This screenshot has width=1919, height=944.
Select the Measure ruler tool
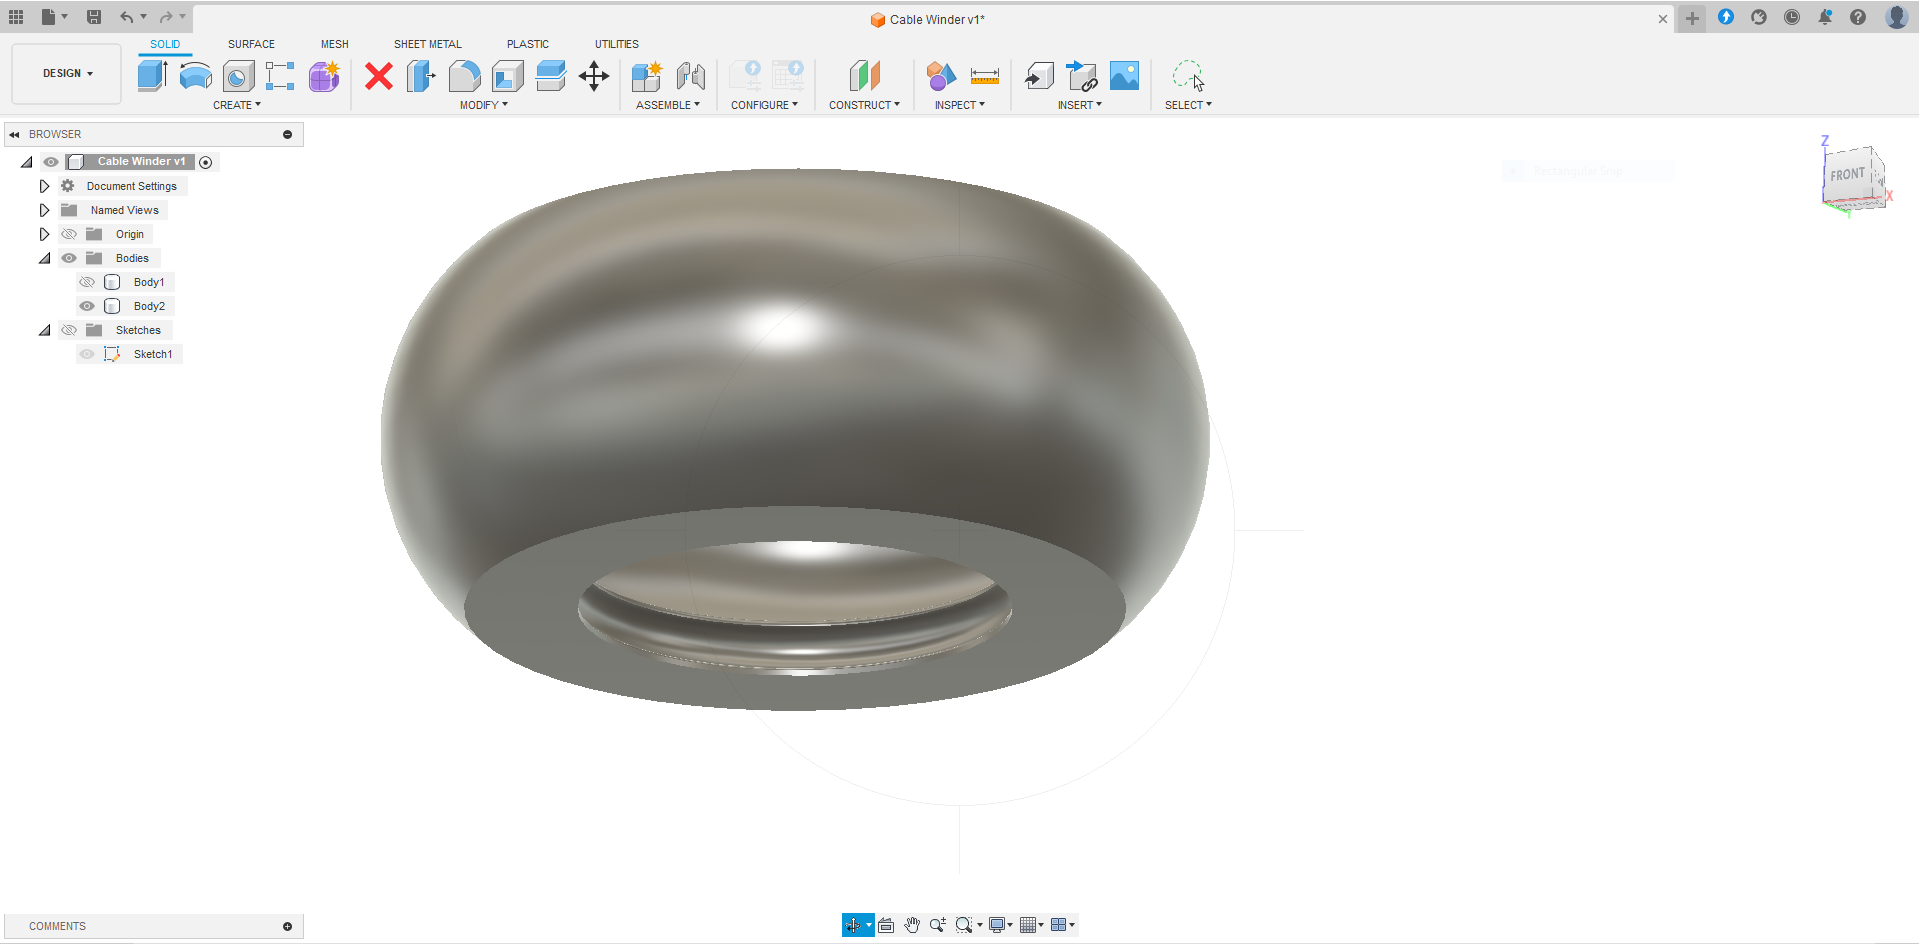pos(985,76)
